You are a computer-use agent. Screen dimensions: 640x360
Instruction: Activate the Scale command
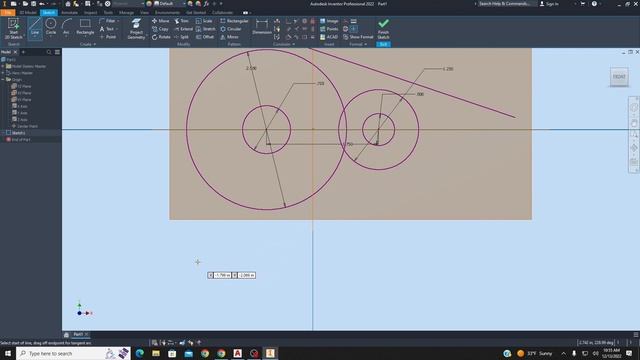click(x=204, y=21)
